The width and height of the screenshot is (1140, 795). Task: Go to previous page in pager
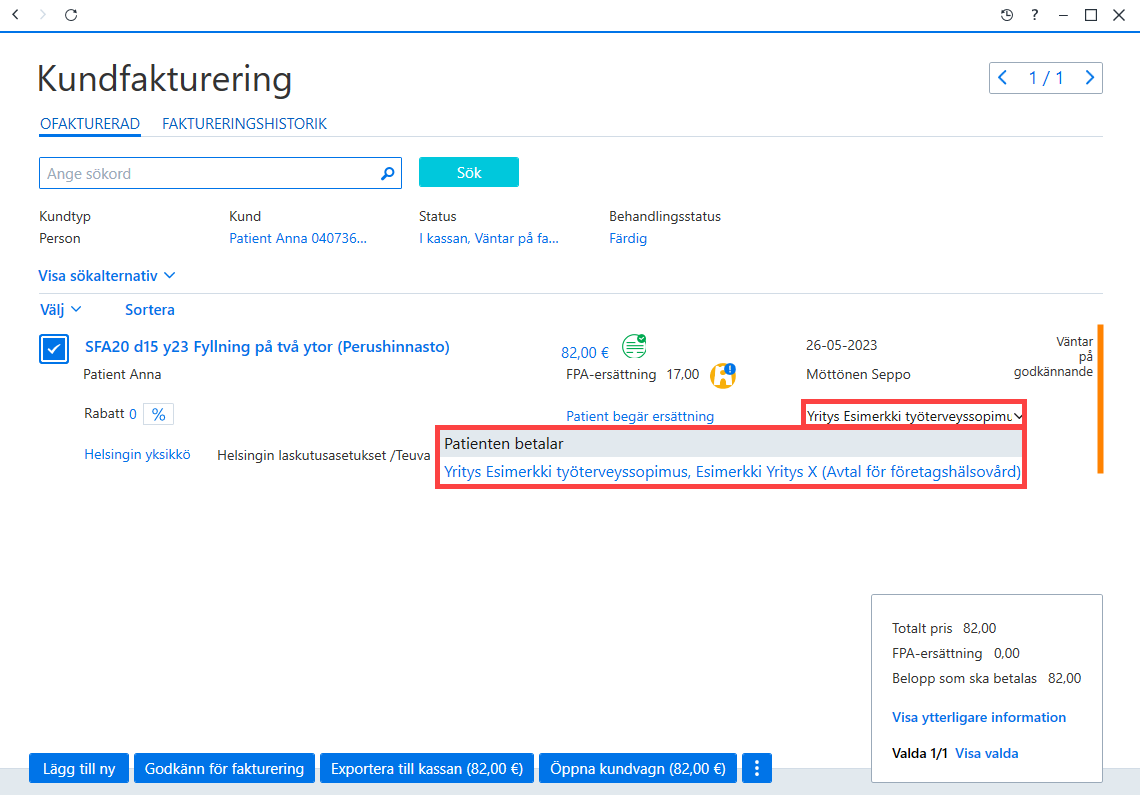point(1003,78)
